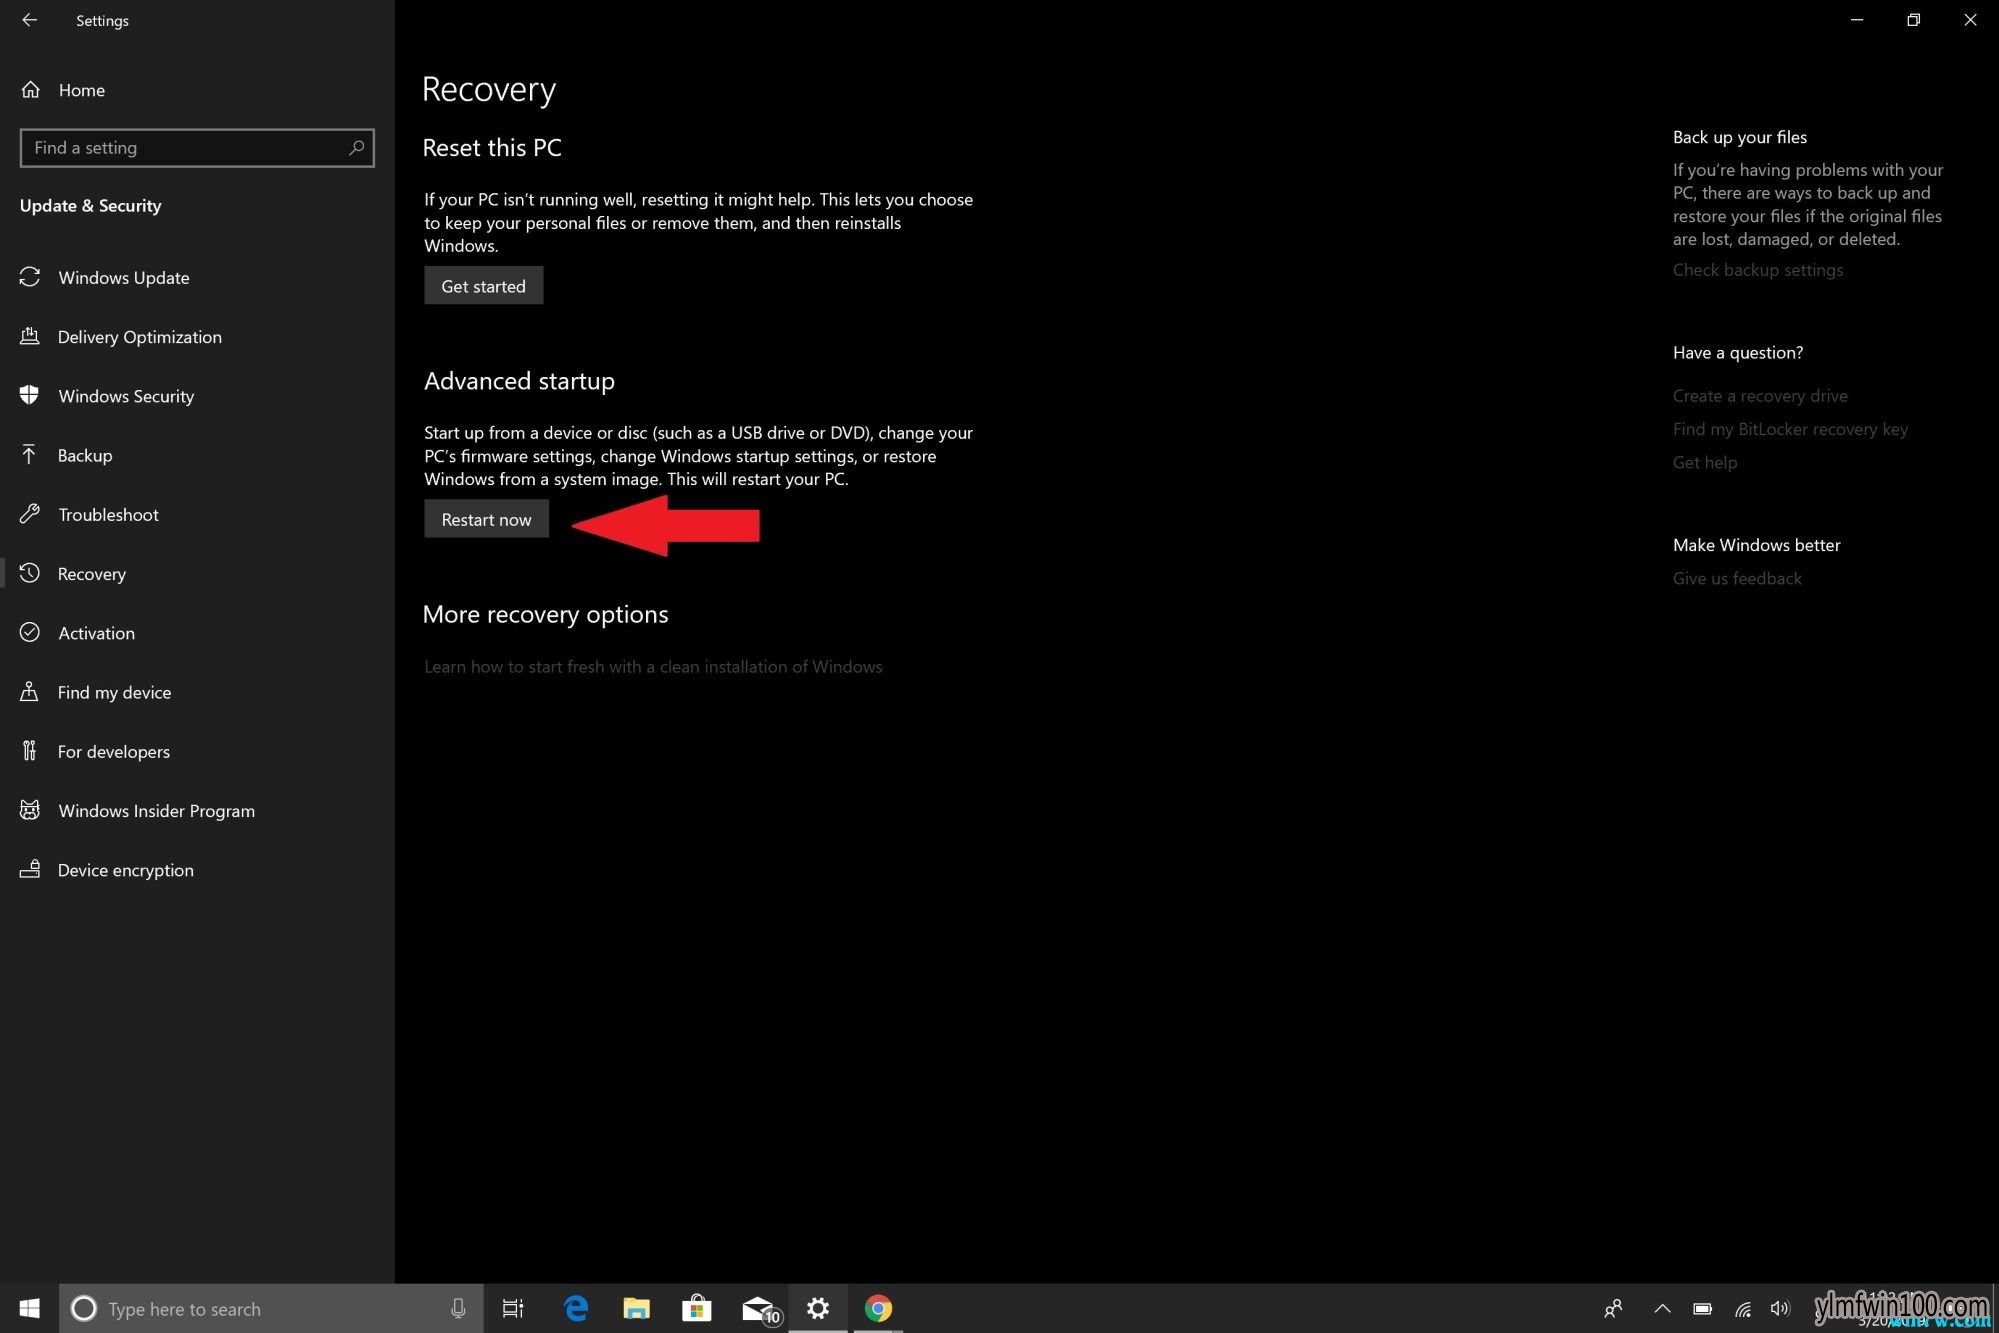Click the microphone icon in taskbar search

(458, 1308)
